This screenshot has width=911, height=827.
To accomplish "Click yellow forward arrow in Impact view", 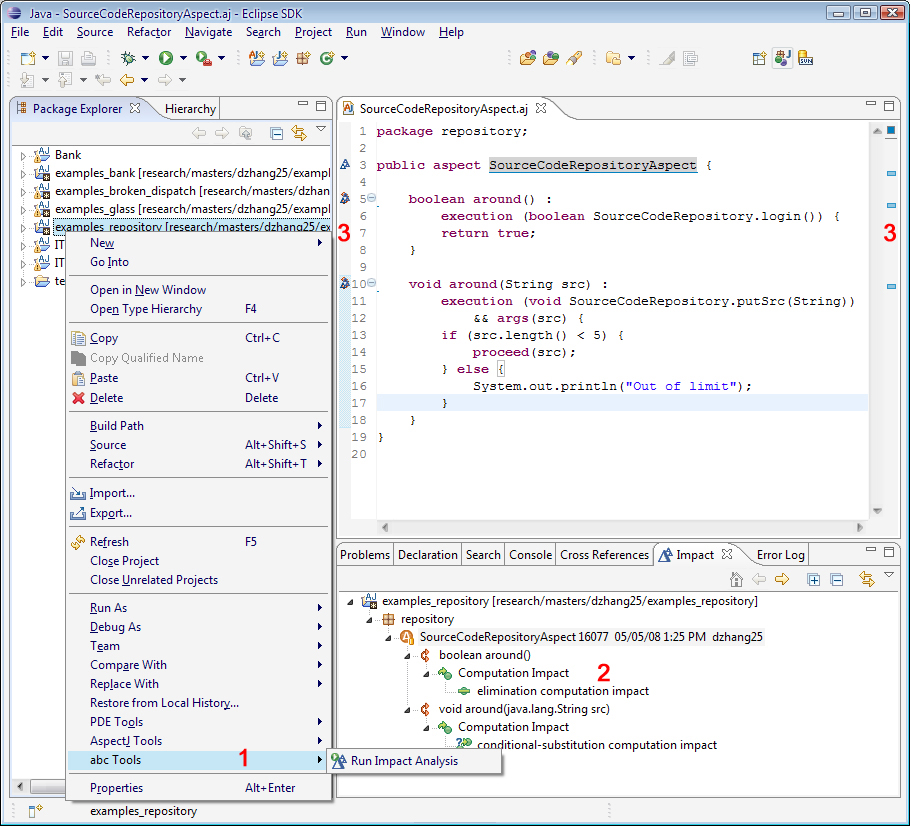I will point(782,579).
